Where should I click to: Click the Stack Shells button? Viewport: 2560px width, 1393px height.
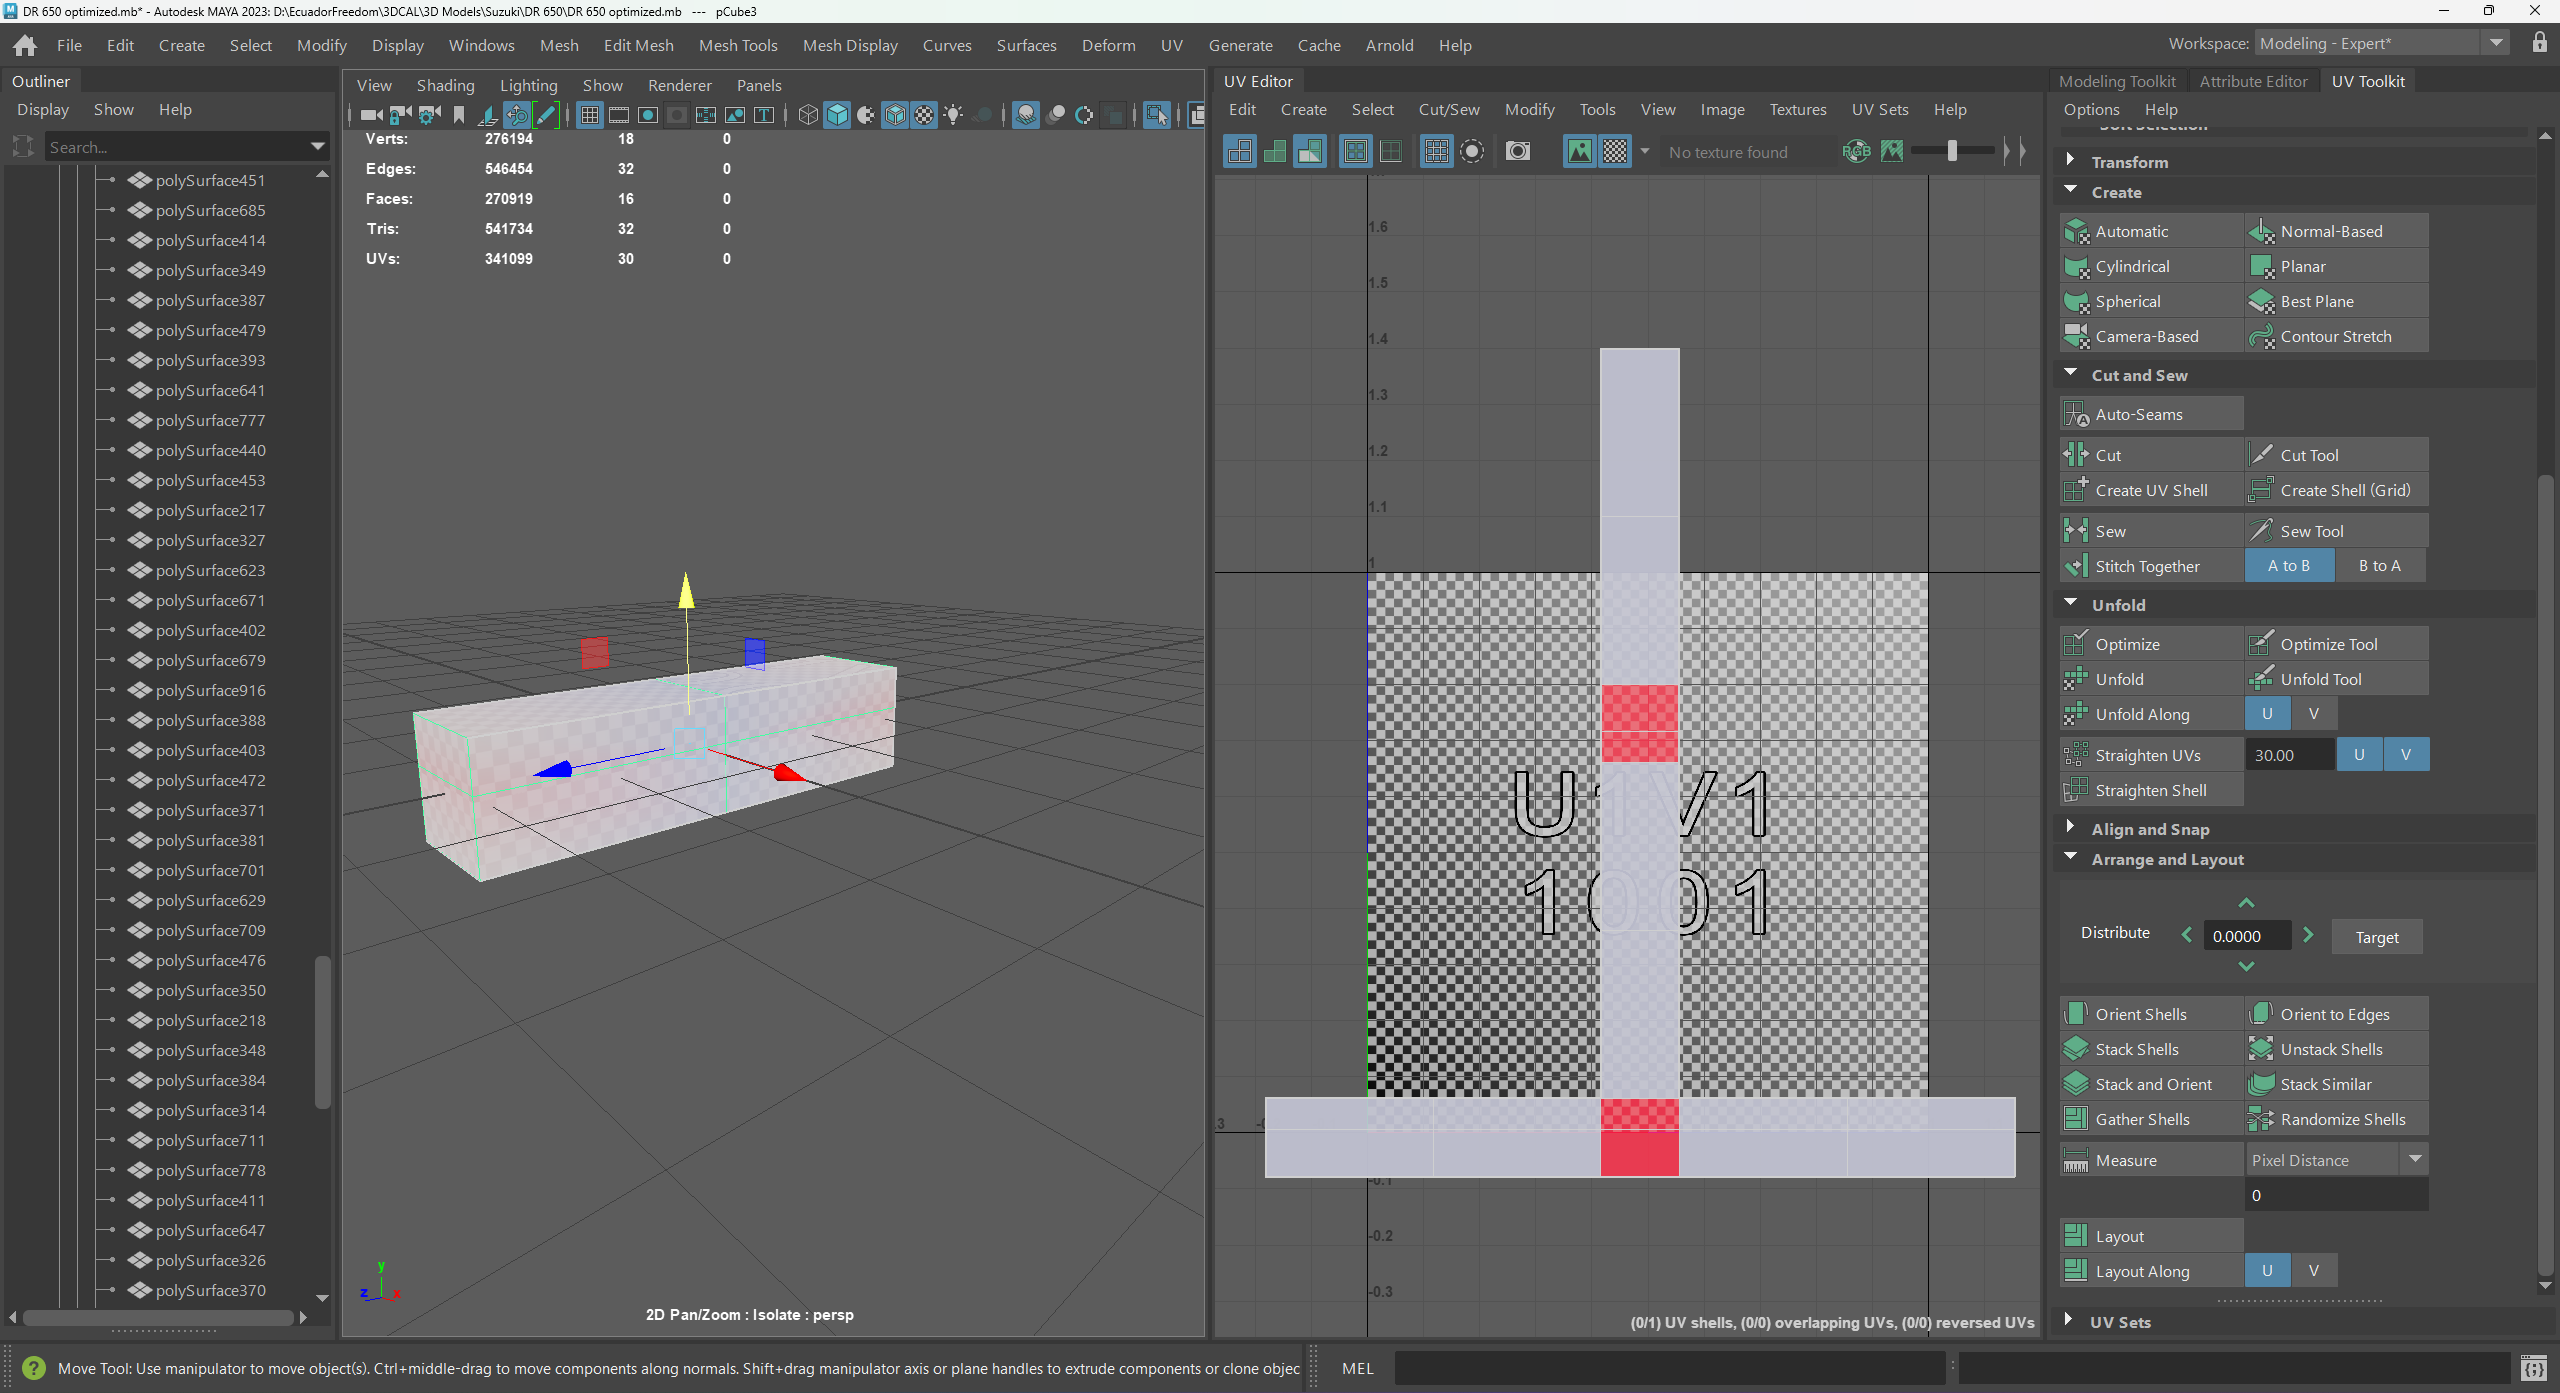point(2151,1049)
